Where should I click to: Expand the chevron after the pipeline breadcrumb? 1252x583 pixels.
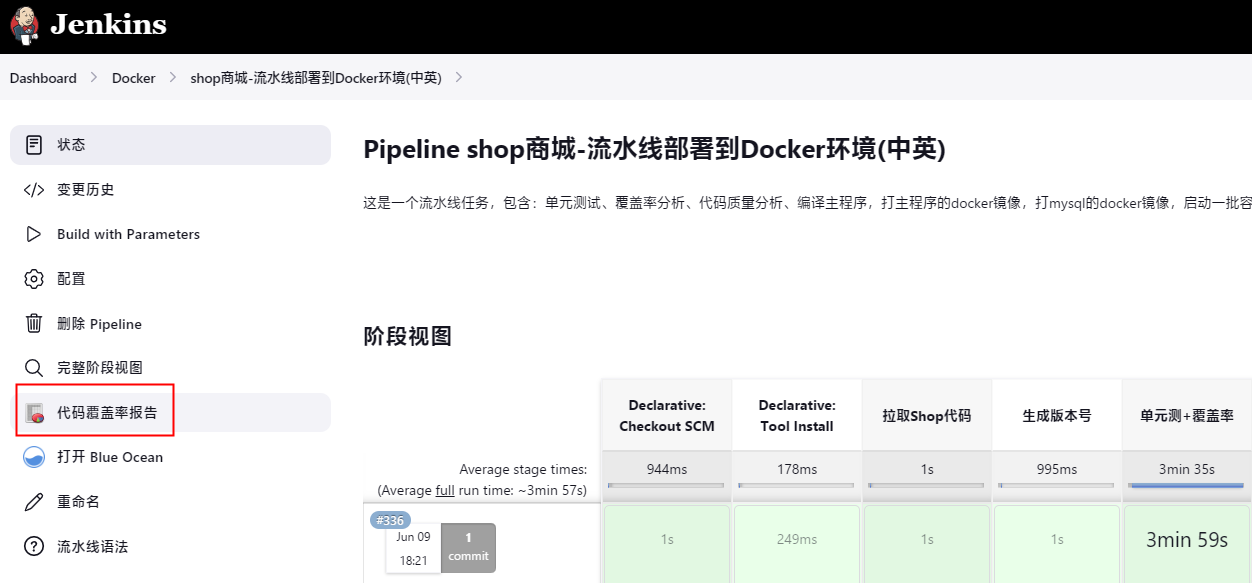[x=459, y=78]
